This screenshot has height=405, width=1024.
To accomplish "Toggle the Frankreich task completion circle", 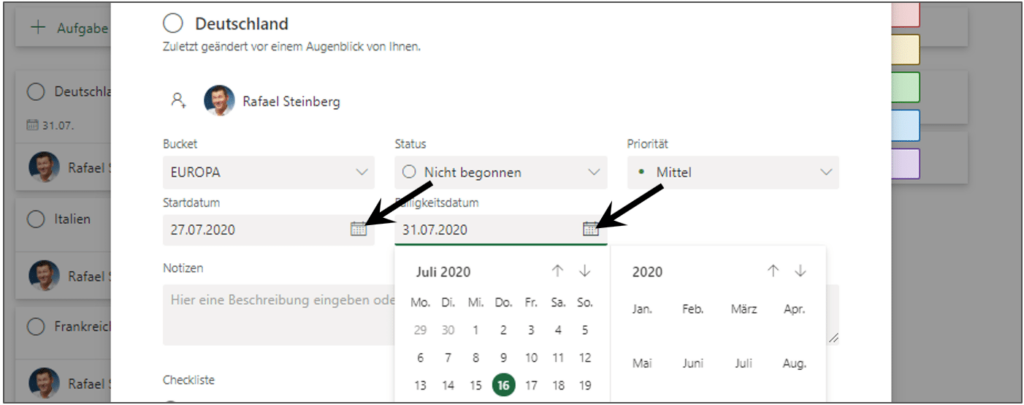I will tap(36, 326).
